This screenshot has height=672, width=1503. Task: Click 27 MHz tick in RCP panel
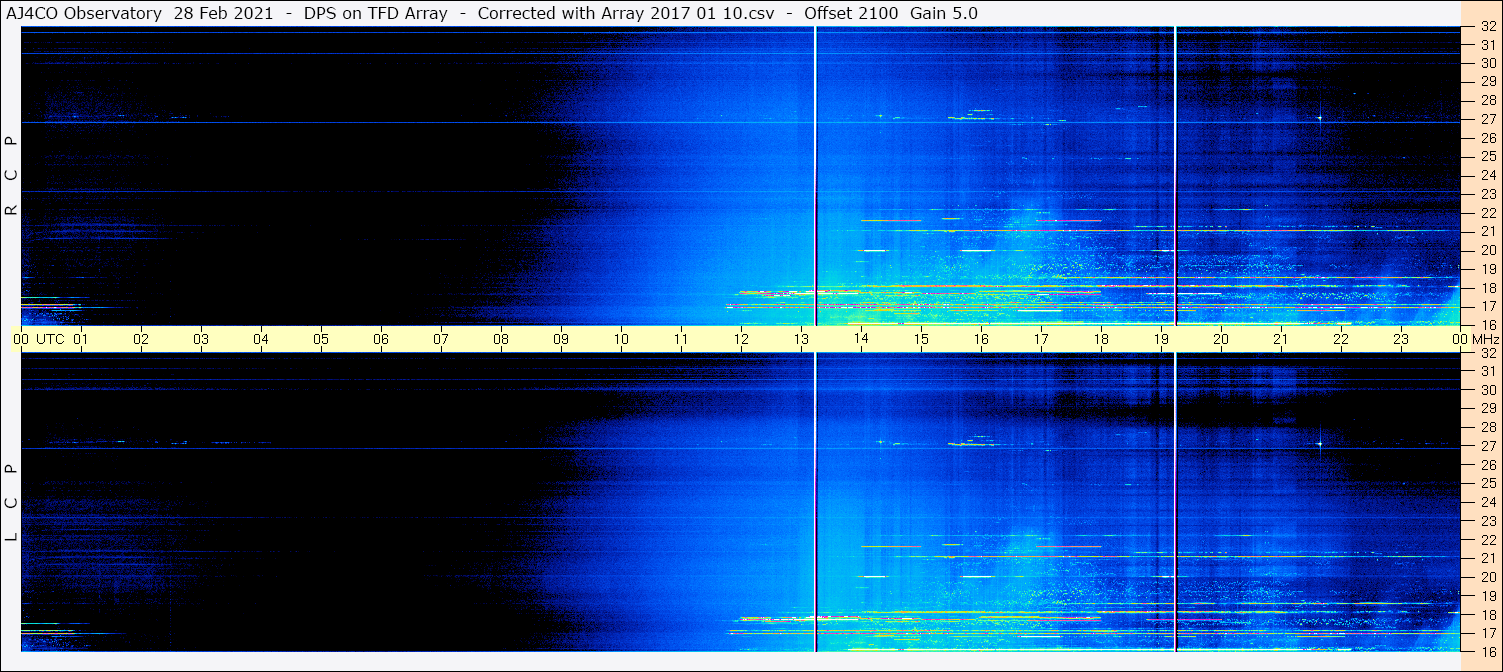pyautogui.click(x=1487, y=119)
